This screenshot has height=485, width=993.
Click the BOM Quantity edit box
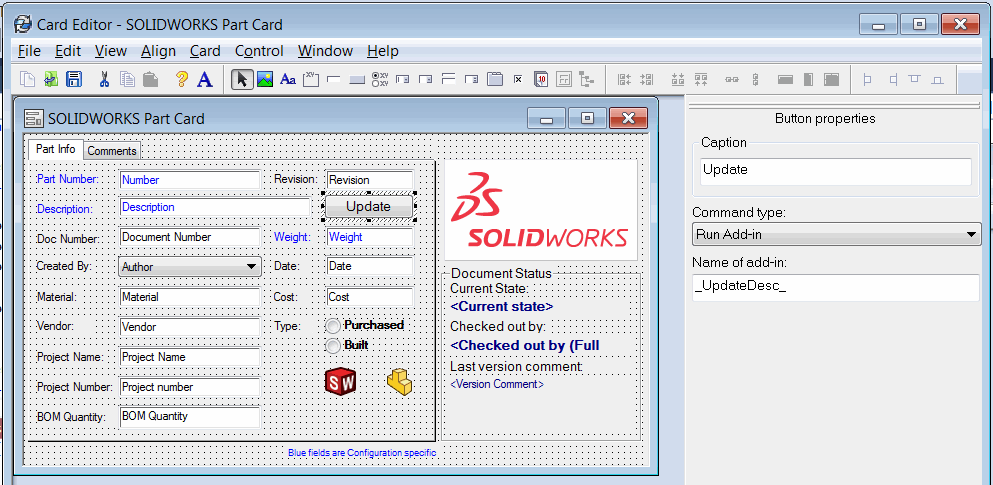click(190, 417)
